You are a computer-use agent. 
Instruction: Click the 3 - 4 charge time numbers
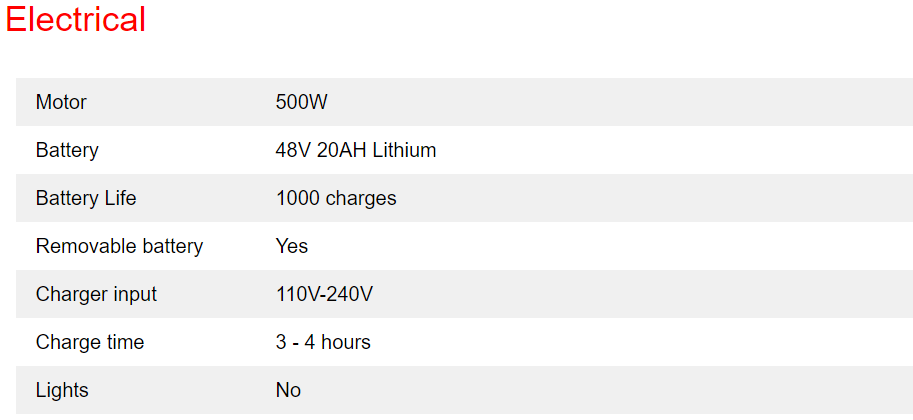pyautogui.click(x=295, y=342)
